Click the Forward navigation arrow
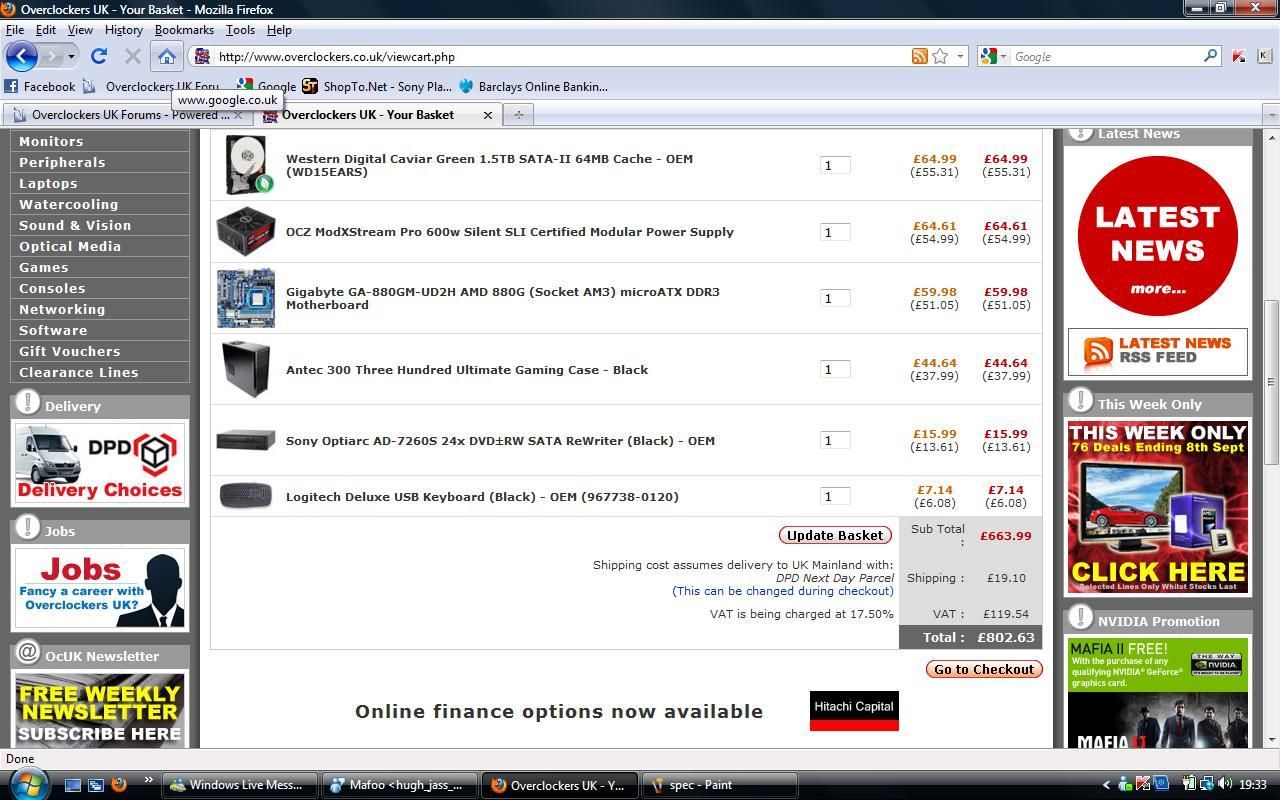 click(53, 56)
